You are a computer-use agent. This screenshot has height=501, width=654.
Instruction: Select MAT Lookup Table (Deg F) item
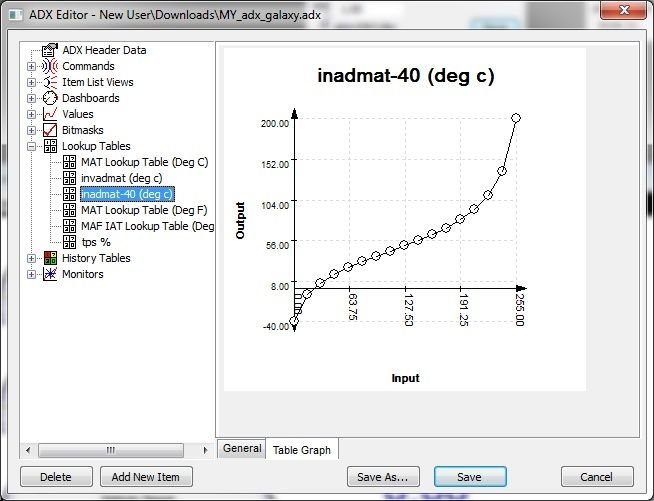(144, 210)
